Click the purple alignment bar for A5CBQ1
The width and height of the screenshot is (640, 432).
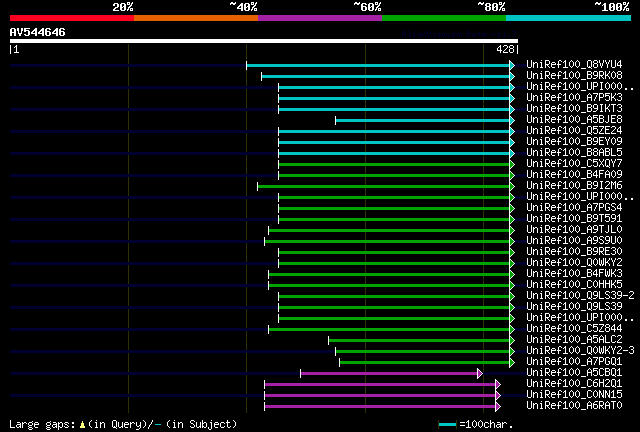389,374
